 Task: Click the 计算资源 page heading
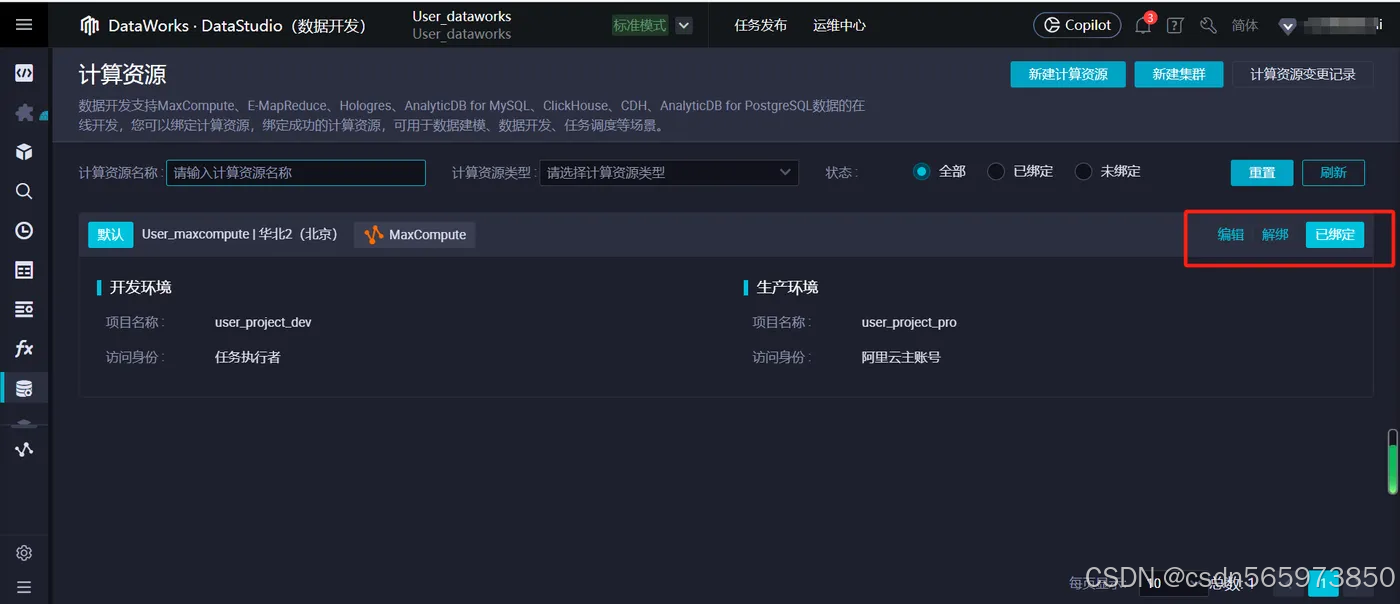(x=122, y=76)
